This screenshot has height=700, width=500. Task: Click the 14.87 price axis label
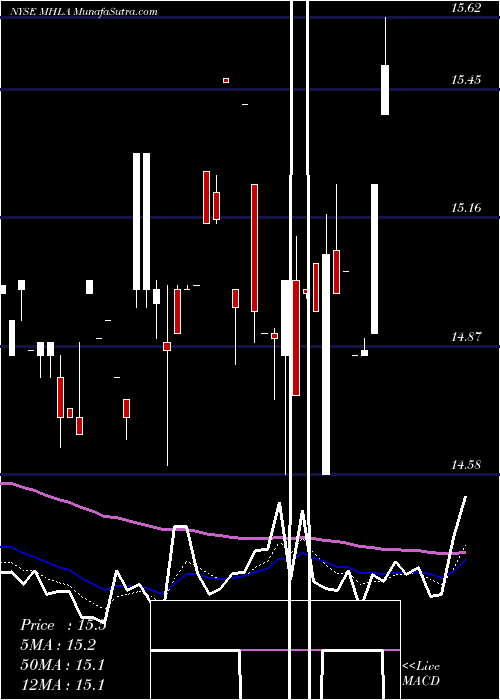[x=466, y=336]
